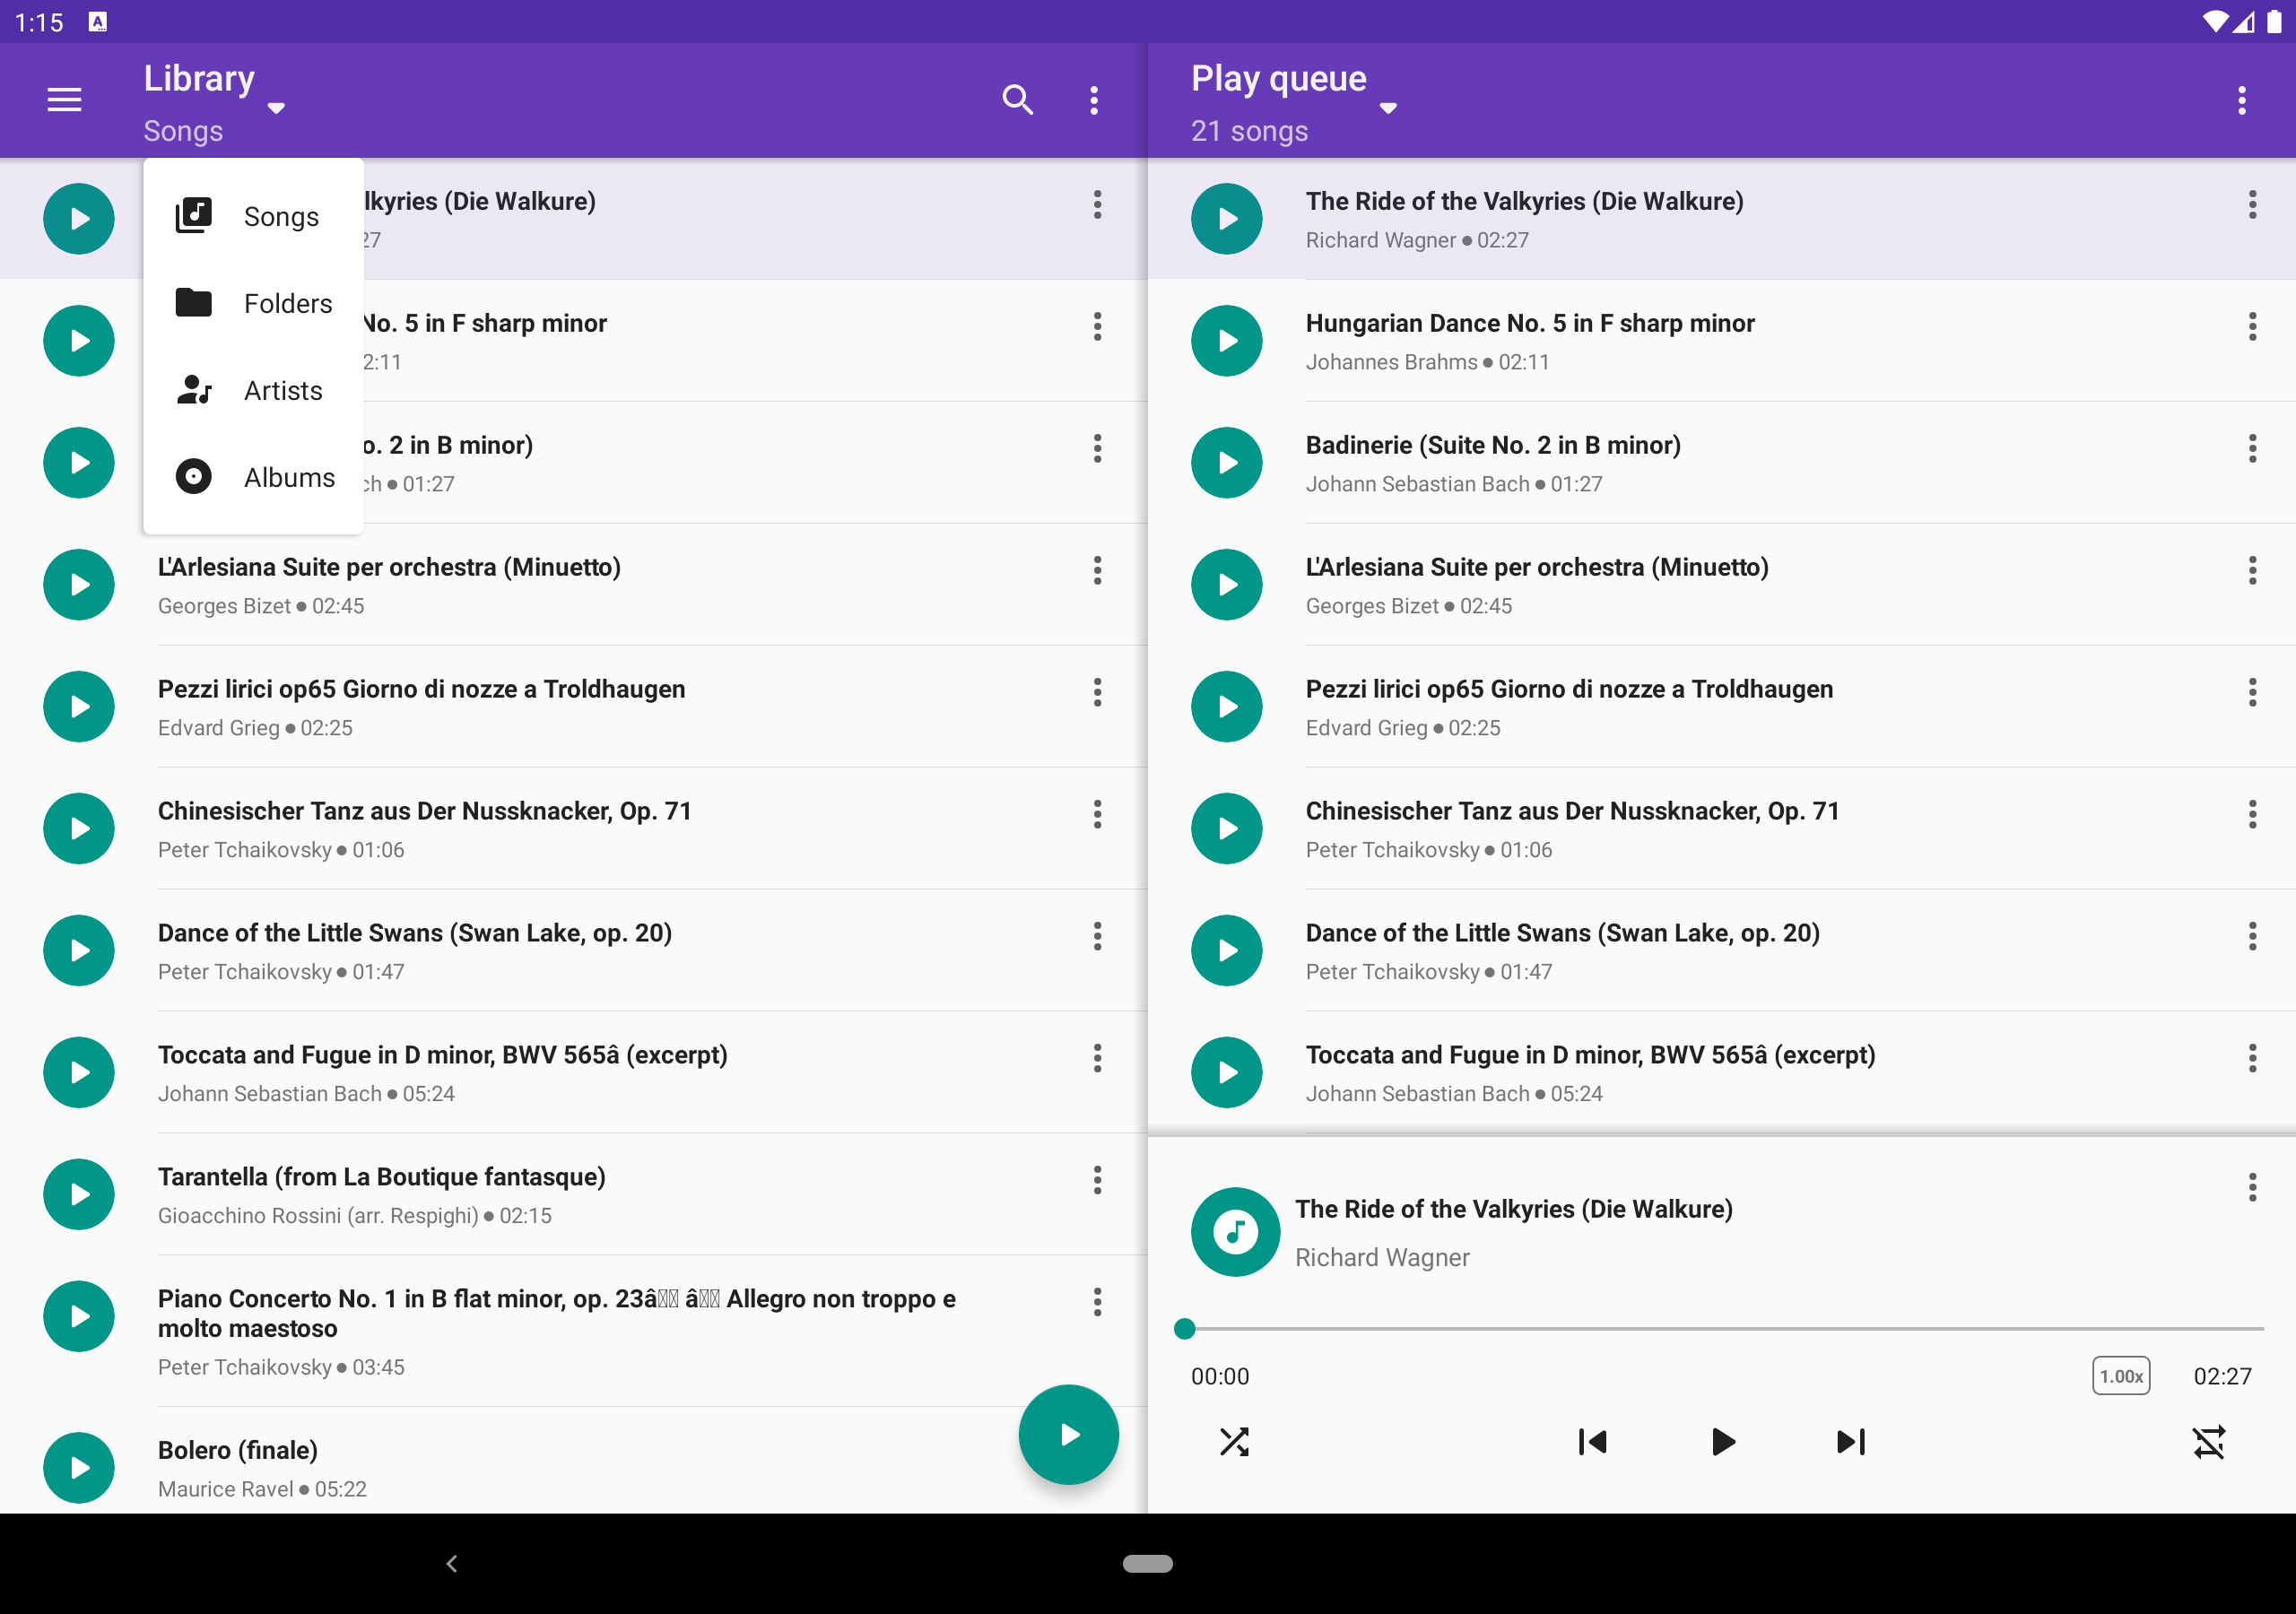Open the hamburger navigation menu

(65, 100)
